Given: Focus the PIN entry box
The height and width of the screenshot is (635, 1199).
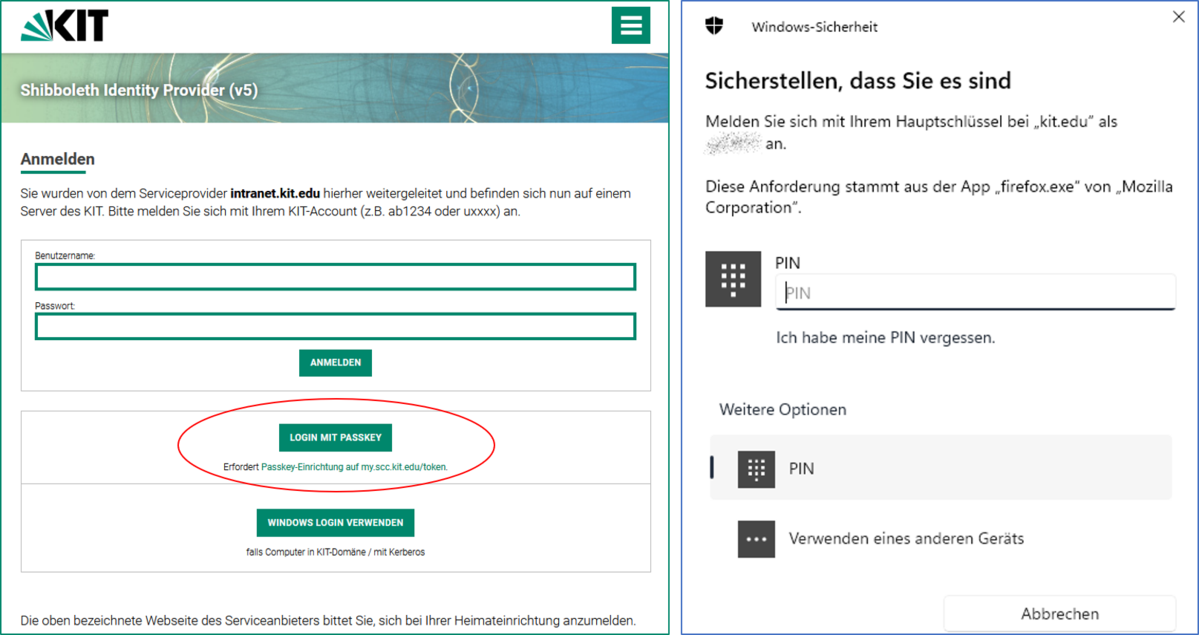Looking at the screenshot, I should [975, 292].
